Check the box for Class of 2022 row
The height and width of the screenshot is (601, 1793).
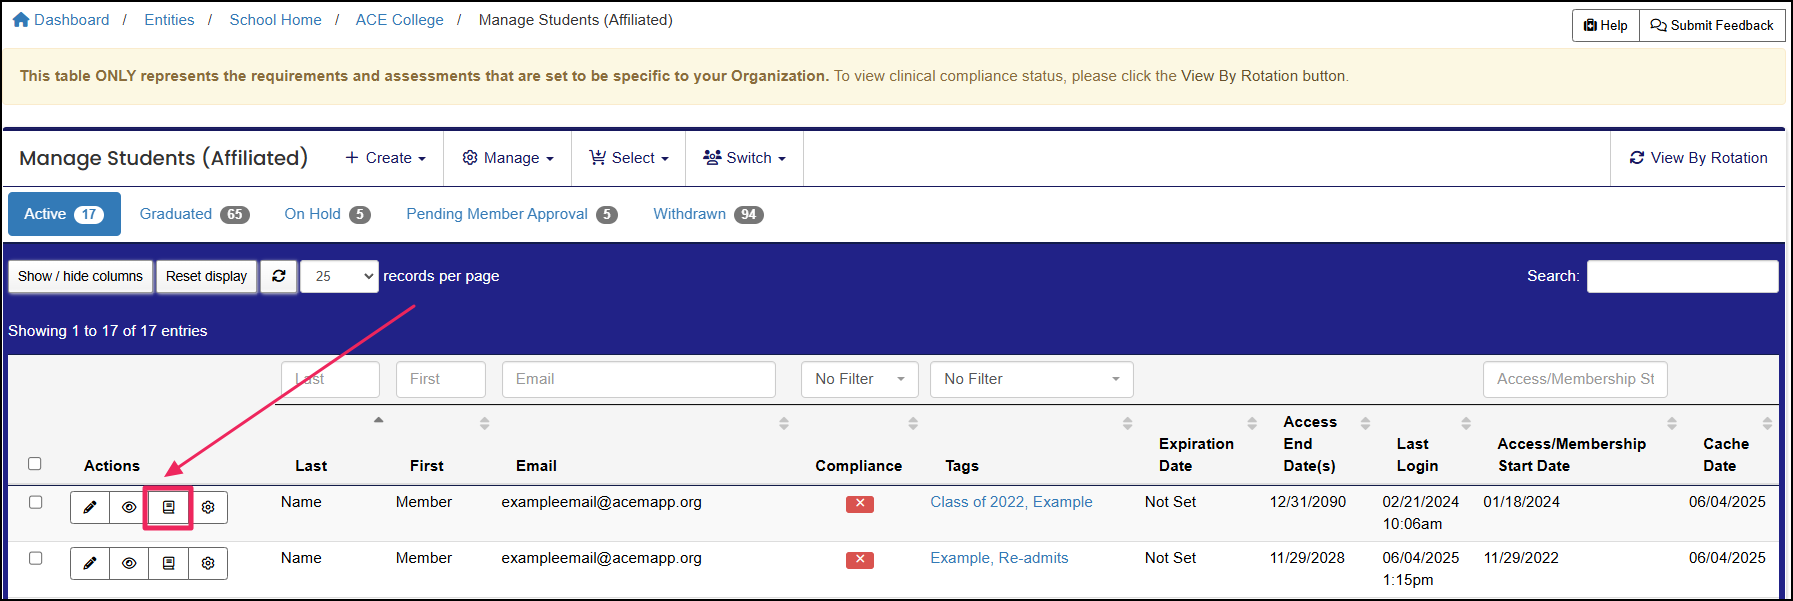tap(35, 502)
